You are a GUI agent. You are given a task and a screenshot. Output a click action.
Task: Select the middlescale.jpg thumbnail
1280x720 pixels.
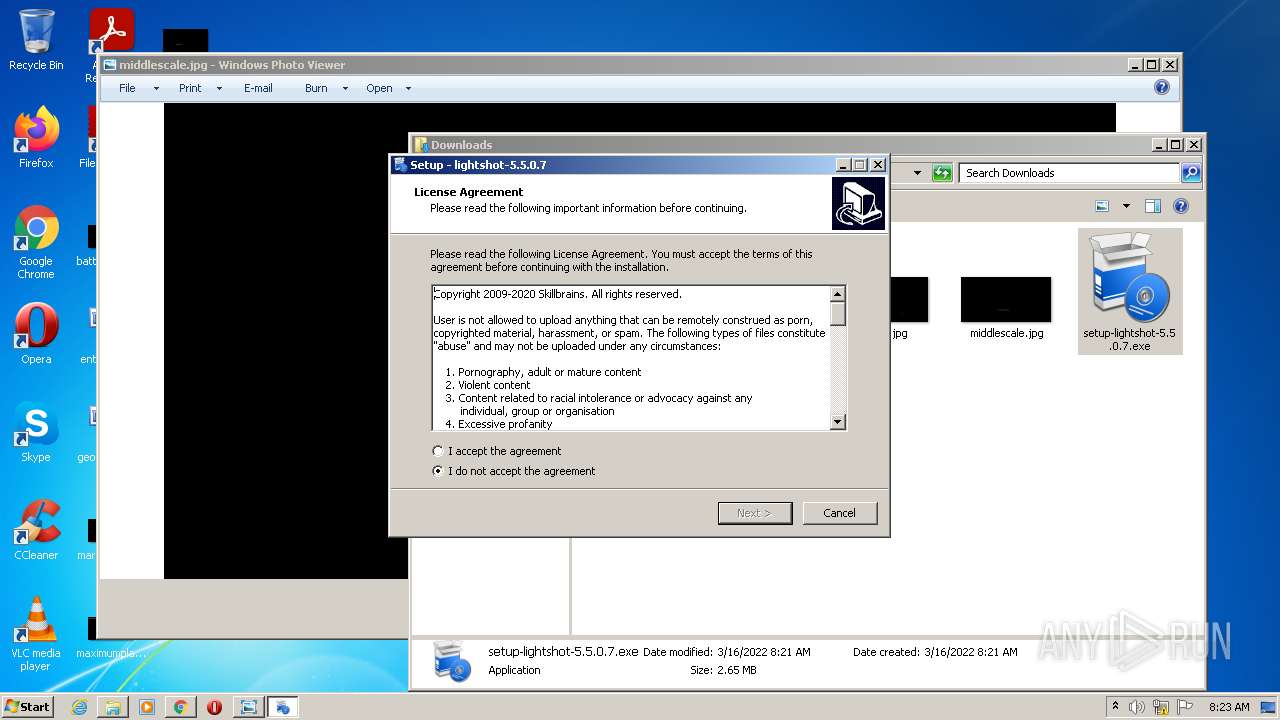1006,300
